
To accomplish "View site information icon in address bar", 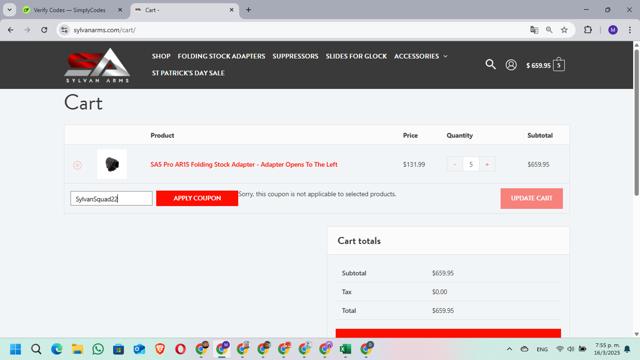I will click(64, 30).
